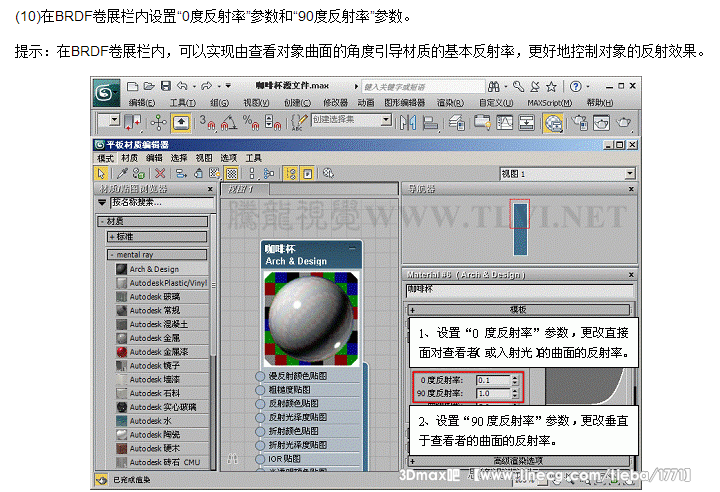Open the 选项 menu in material editor
Image resolution: width=720 pixels, height=492 pixels.
228,158
